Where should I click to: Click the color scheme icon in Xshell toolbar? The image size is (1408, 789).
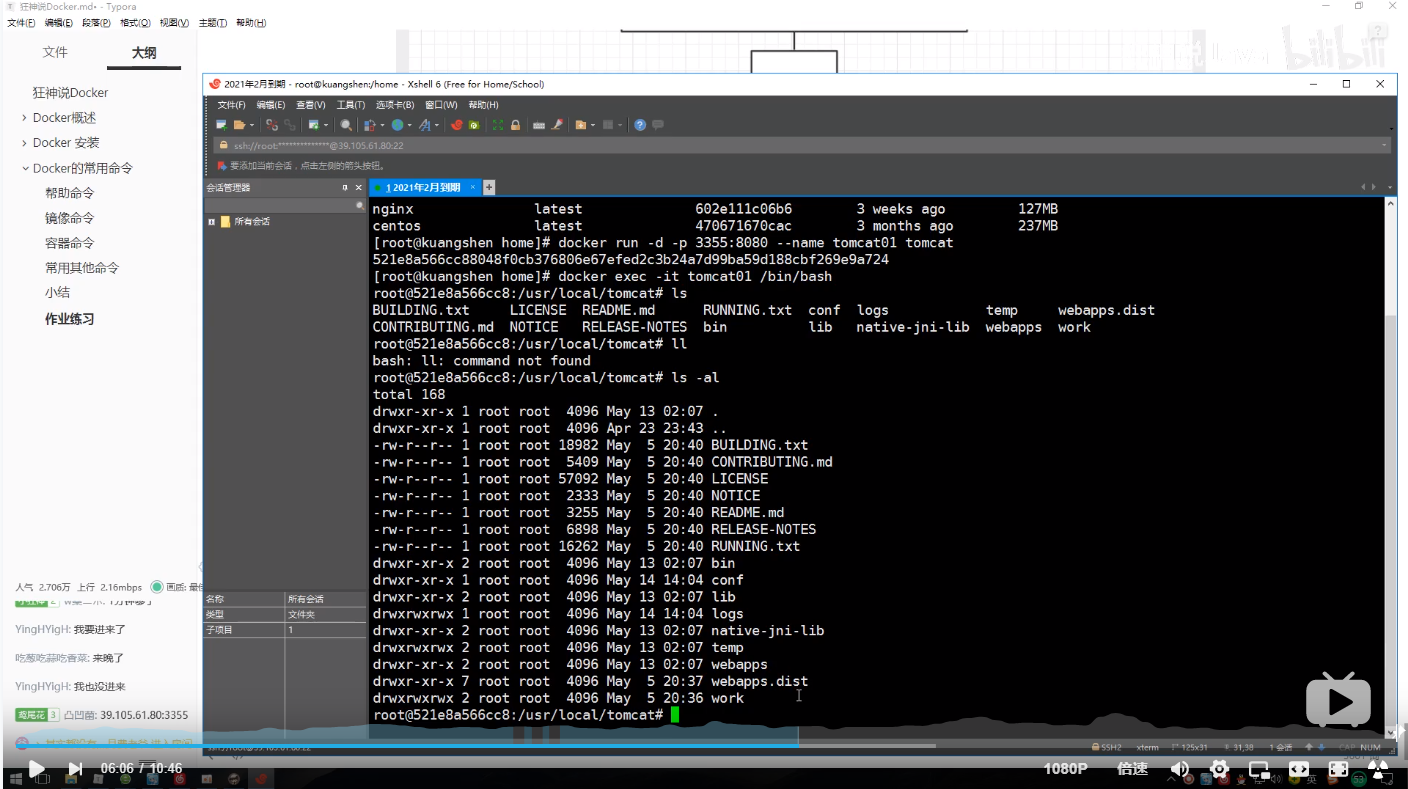pos(369,125)
